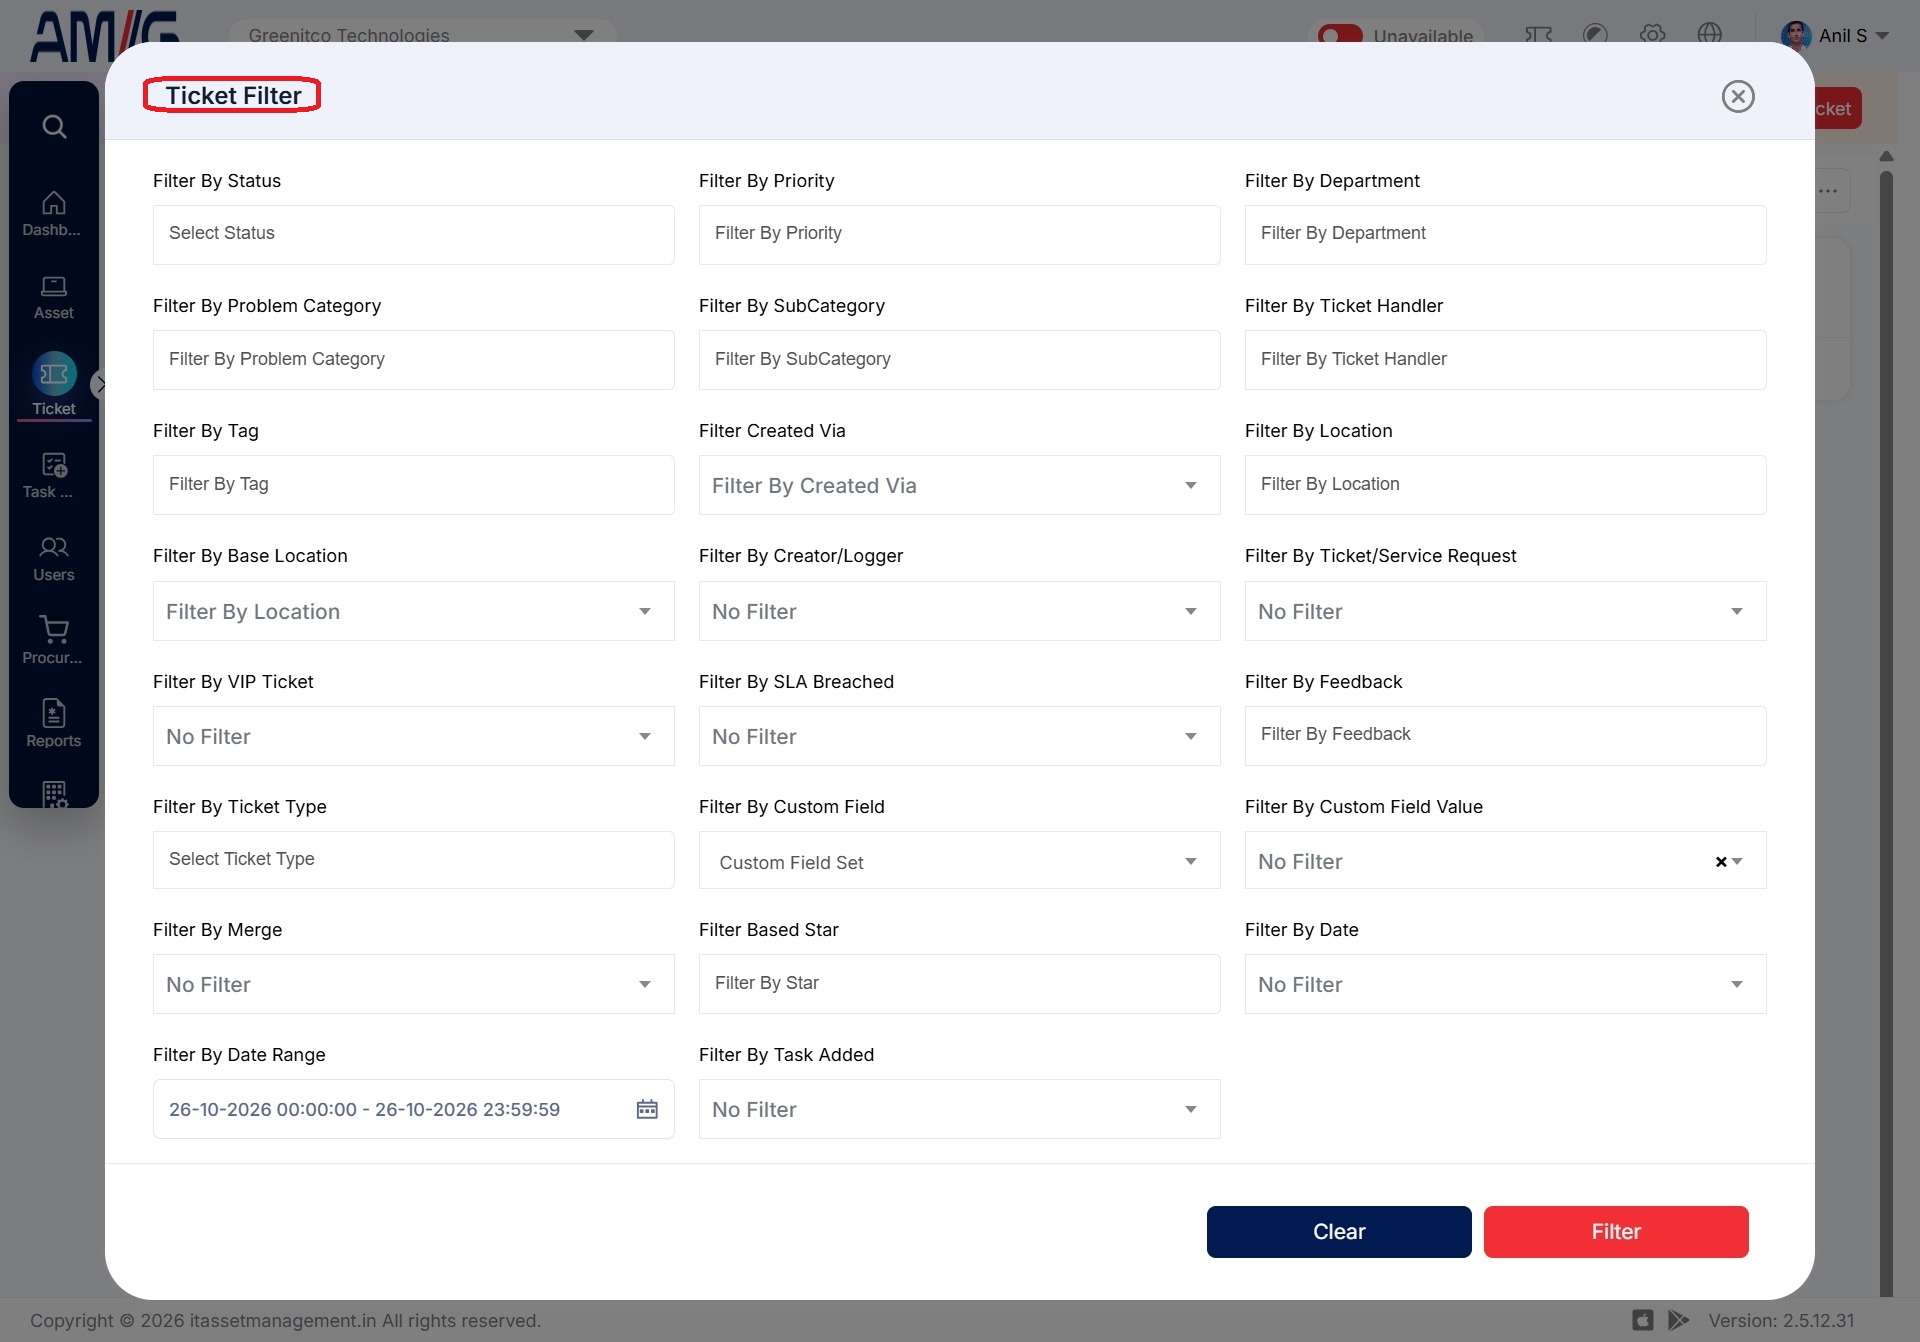The image size is (1920, 1342).
Task: Open Filter By Task Added dropdown
Action: coord(959,1109)
